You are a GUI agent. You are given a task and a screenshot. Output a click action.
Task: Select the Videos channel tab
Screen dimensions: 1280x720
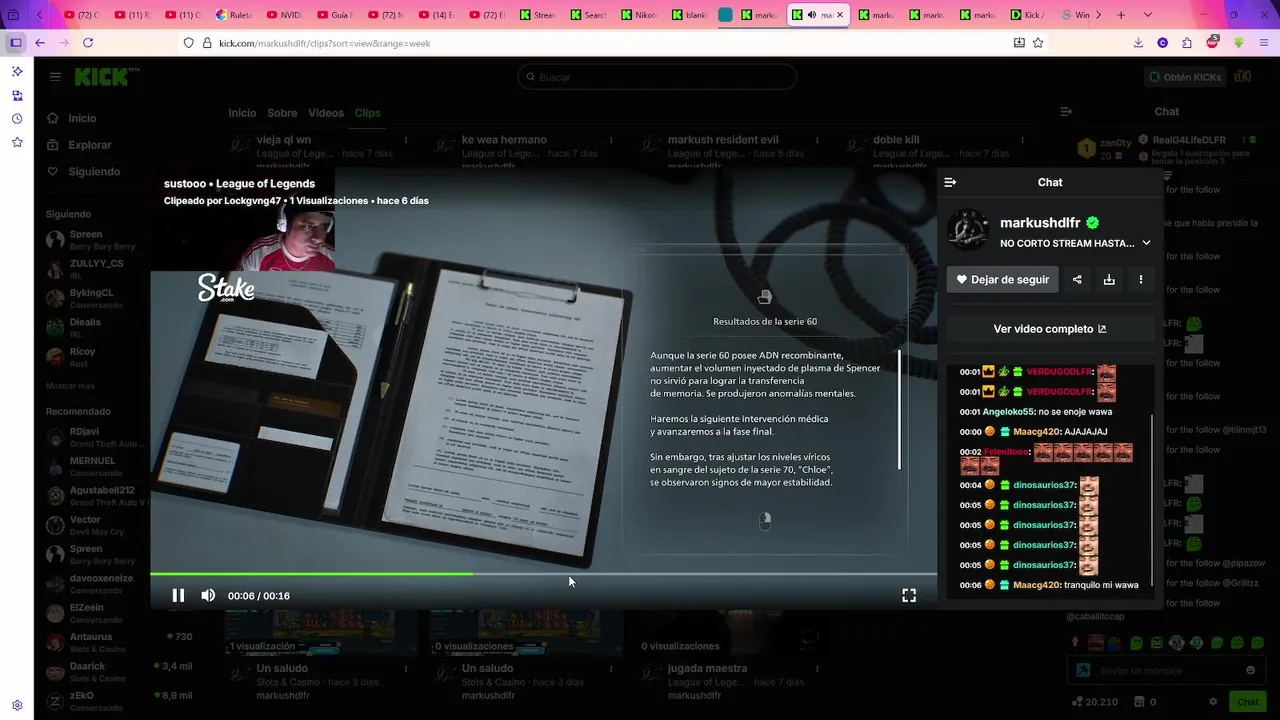pos(326,113)
